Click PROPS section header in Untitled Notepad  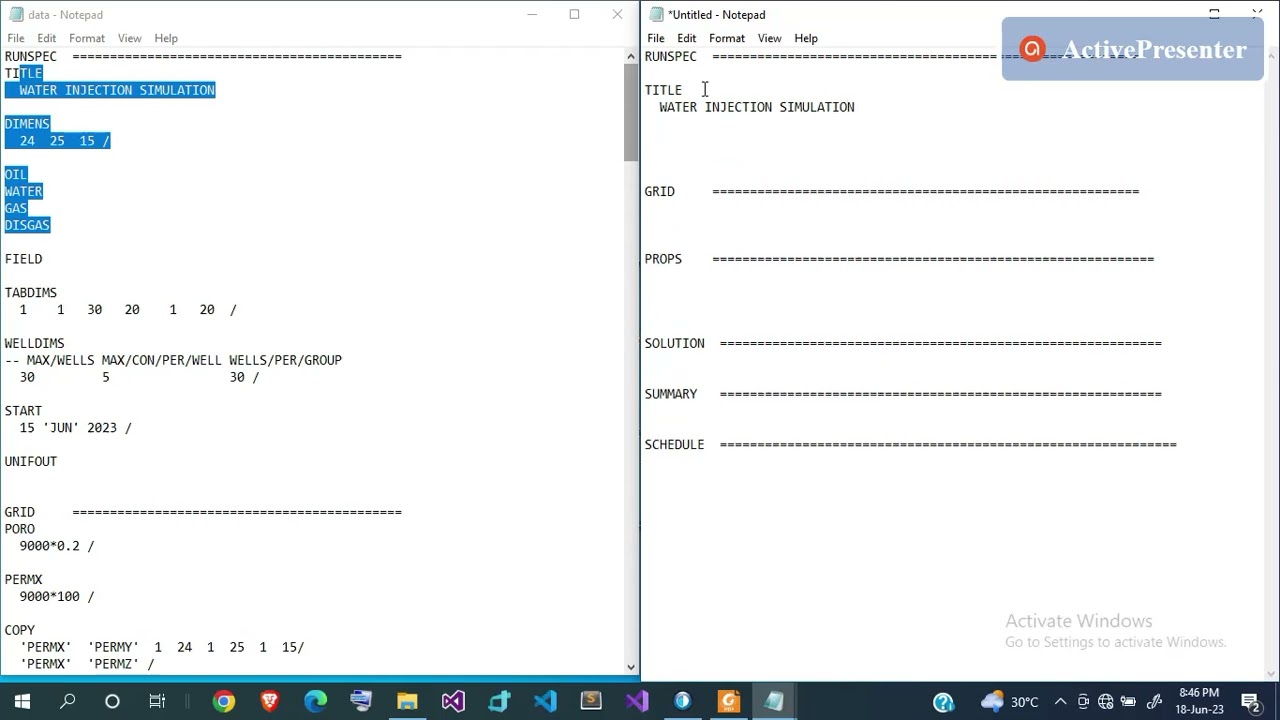(663, 259)
